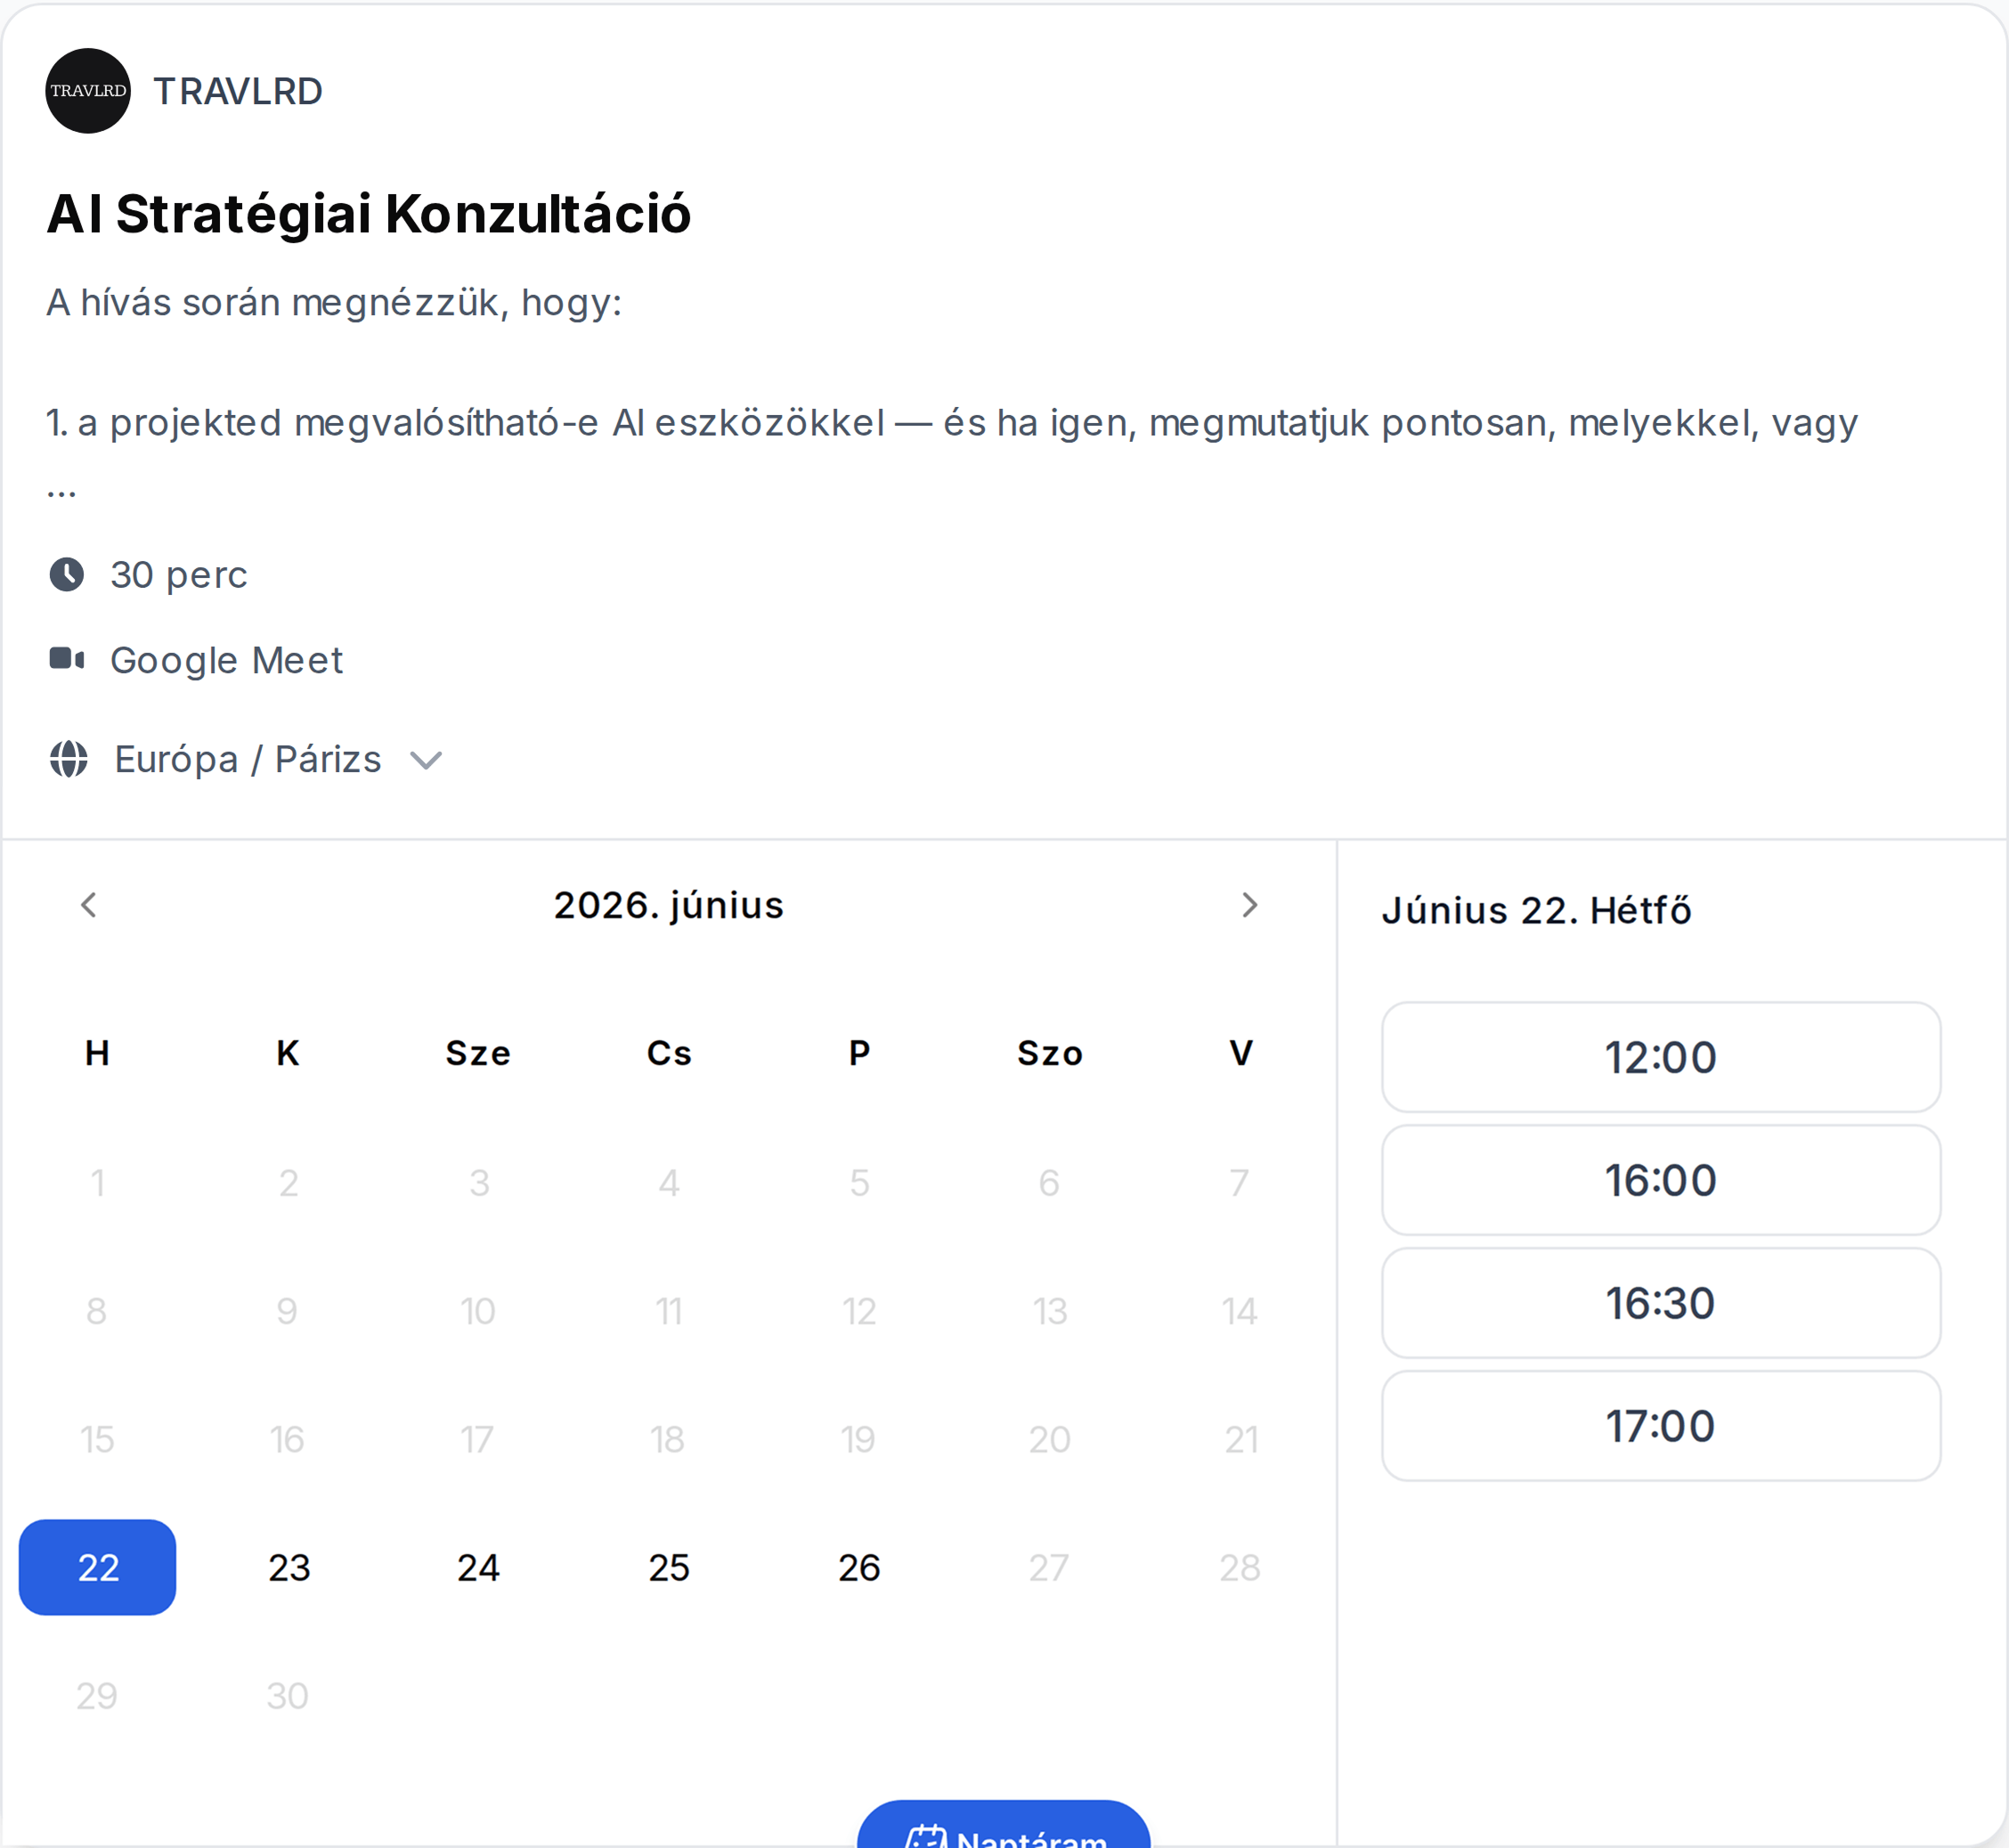Click disabled date 27 in calendar
The width and height of the screenshot is (2009, 1848).
coord(1049,1567)
